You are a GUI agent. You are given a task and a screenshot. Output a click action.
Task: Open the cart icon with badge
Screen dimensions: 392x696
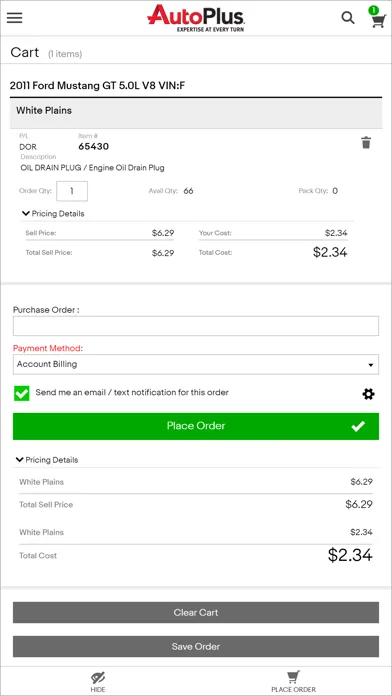[x=378, y=18]
